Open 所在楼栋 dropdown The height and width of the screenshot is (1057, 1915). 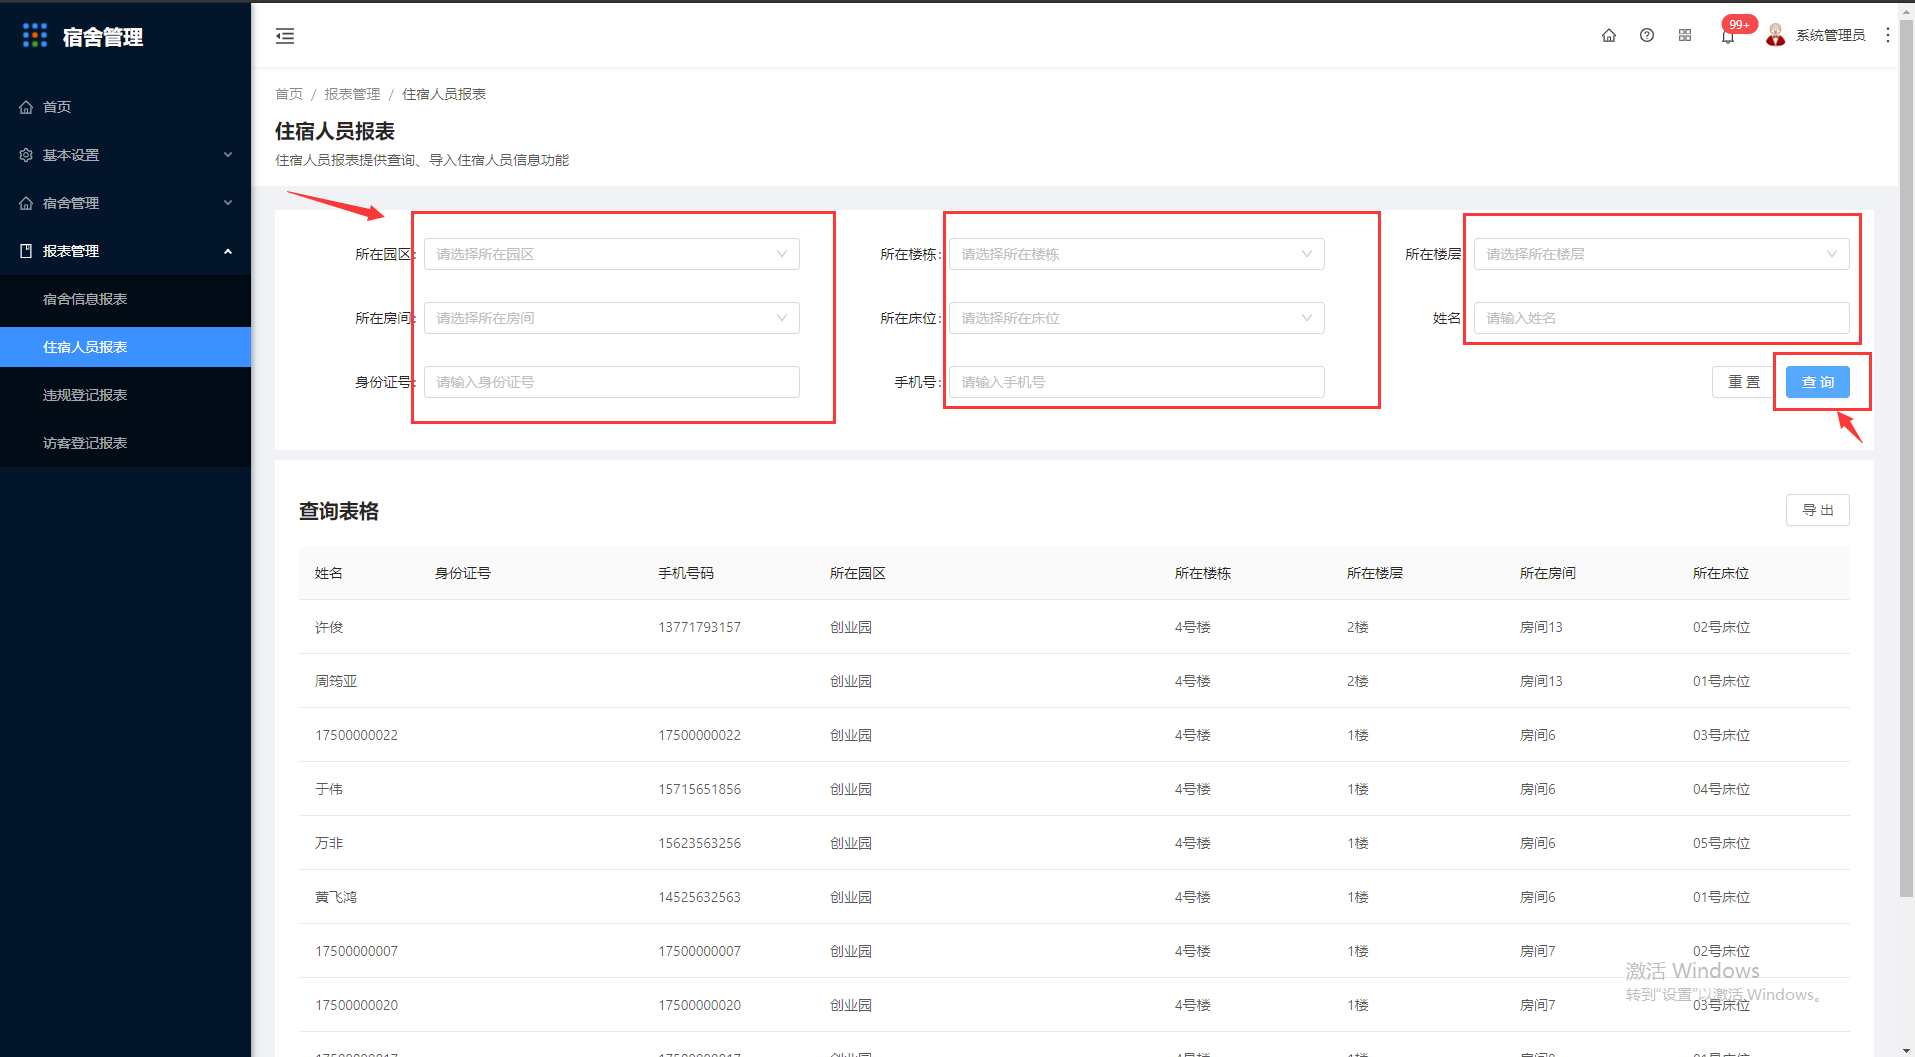point(1137,254)
